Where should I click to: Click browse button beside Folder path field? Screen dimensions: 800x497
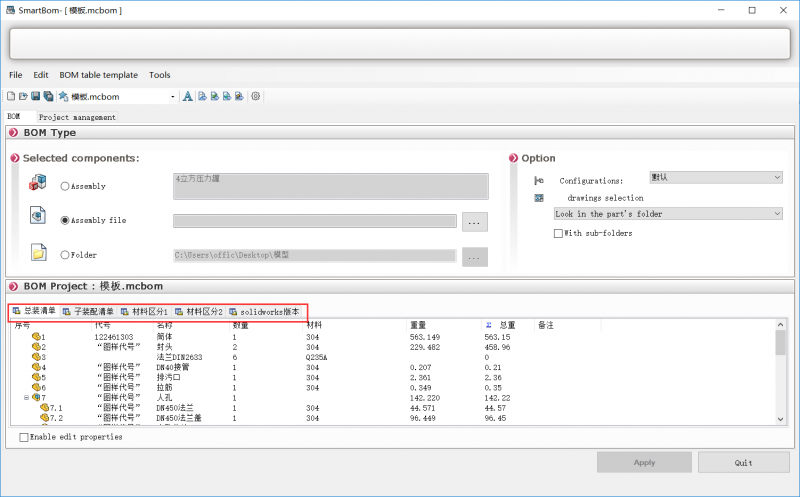click(x=474, y=257)
